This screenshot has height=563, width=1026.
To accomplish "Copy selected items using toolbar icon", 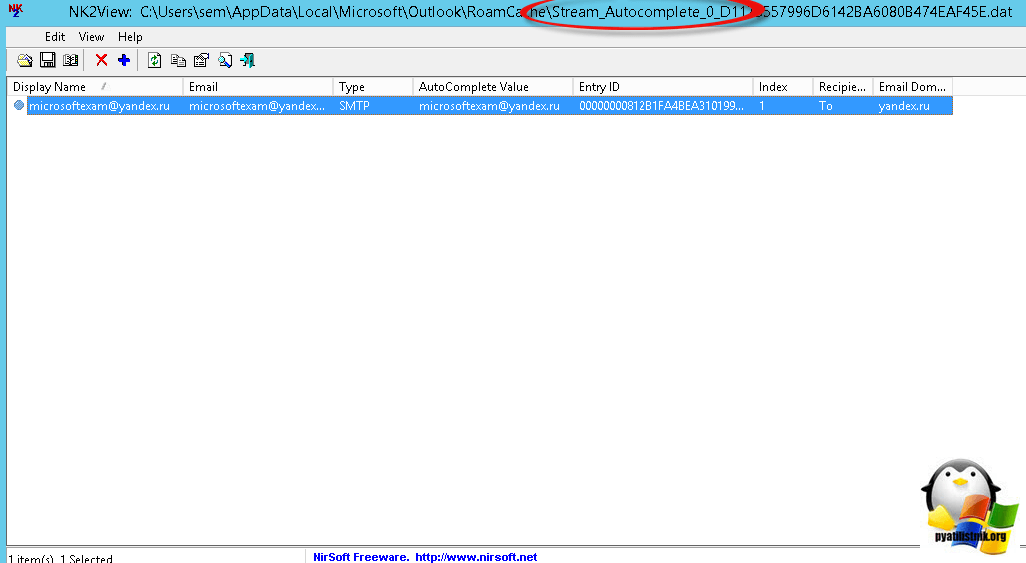I will pyautogui.click(x=178, y=61).
